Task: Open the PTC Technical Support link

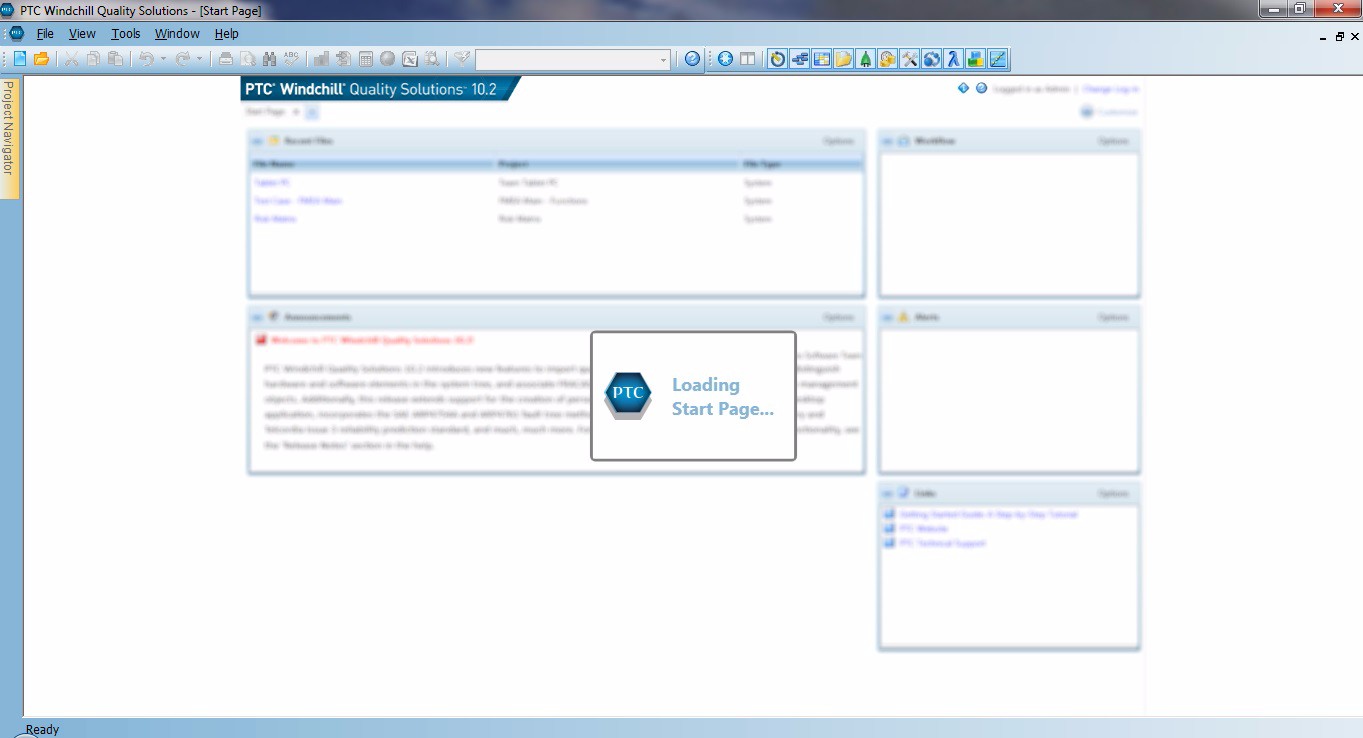Action: point(942,543)
